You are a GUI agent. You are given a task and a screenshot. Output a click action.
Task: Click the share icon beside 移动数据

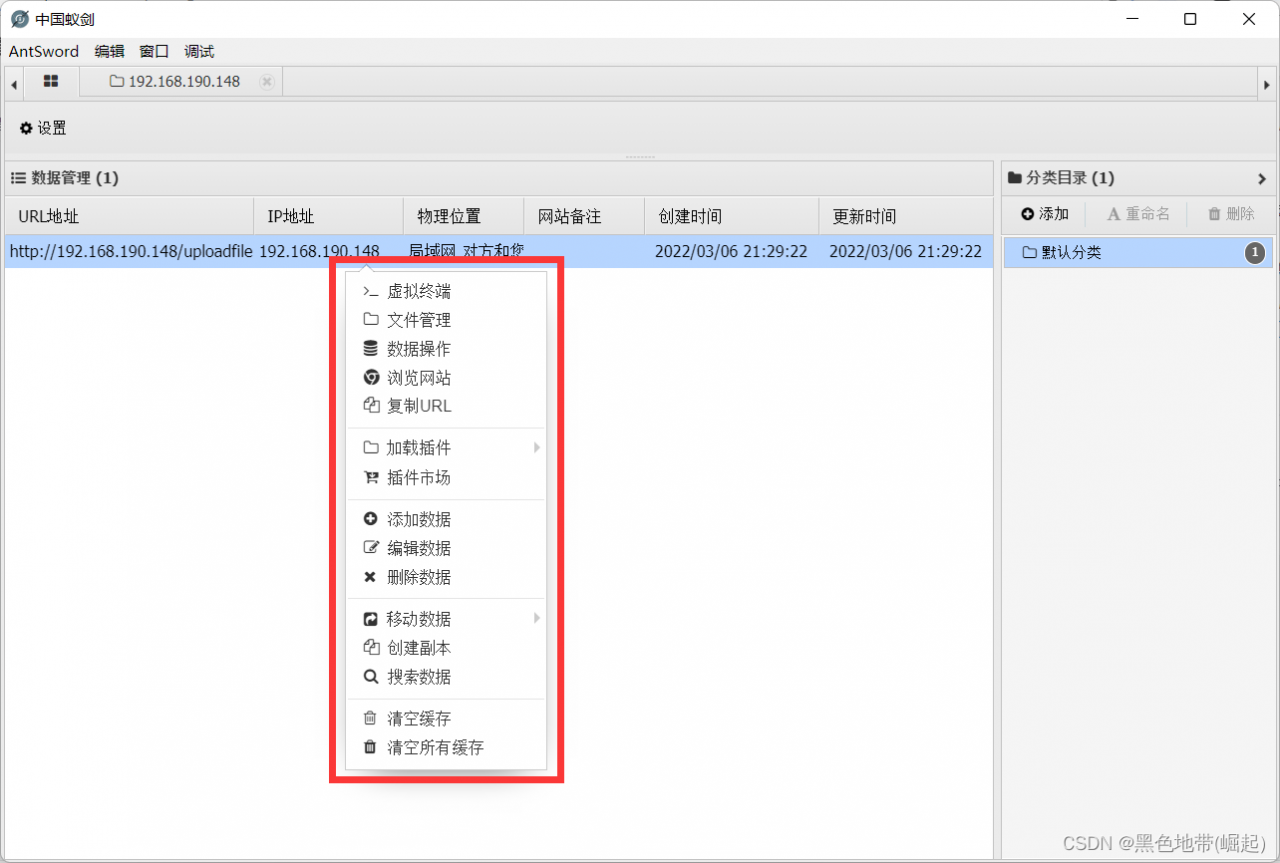pos(369,619)
